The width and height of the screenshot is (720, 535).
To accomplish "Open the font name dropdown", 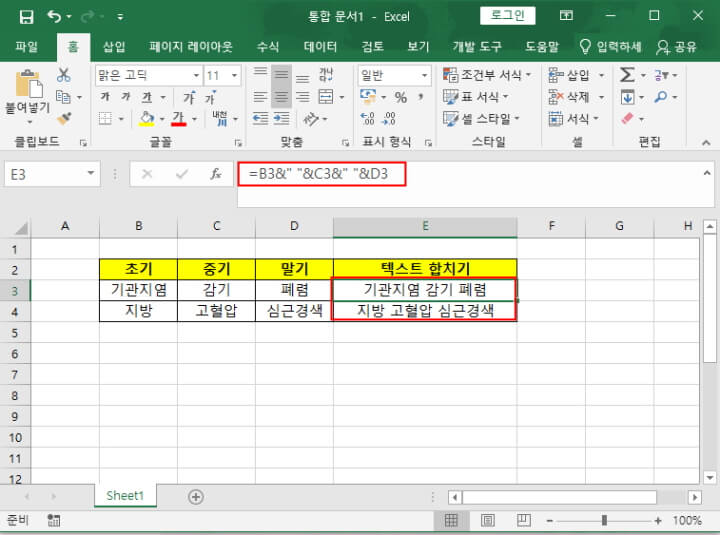I will click(196, 75).
